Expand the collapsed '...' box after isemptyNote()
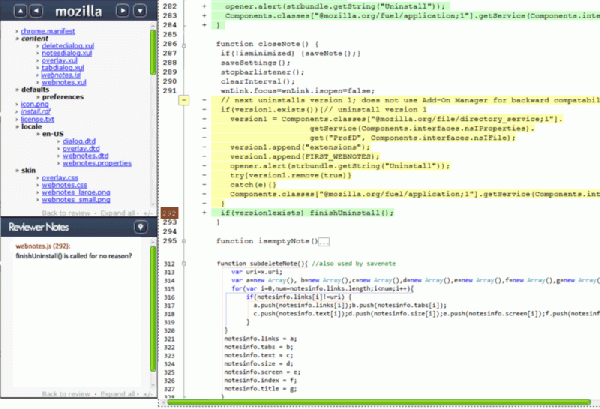The image size is (600, 409). [324, 241]
